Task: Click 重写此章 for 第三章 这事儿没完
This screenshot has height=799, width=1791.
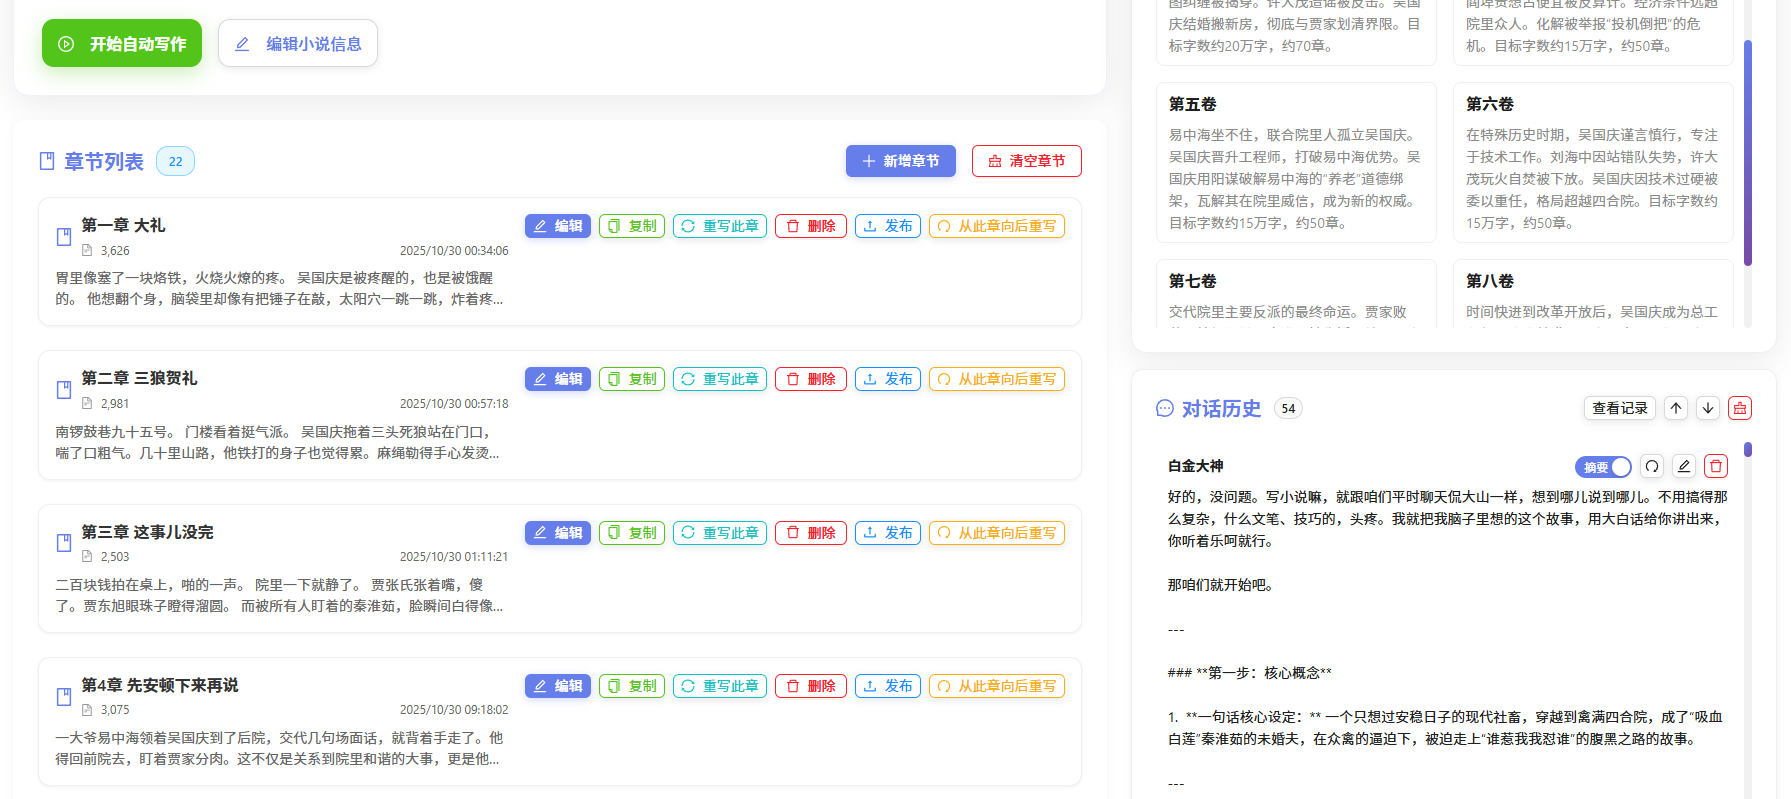Action: pos(720,533)
